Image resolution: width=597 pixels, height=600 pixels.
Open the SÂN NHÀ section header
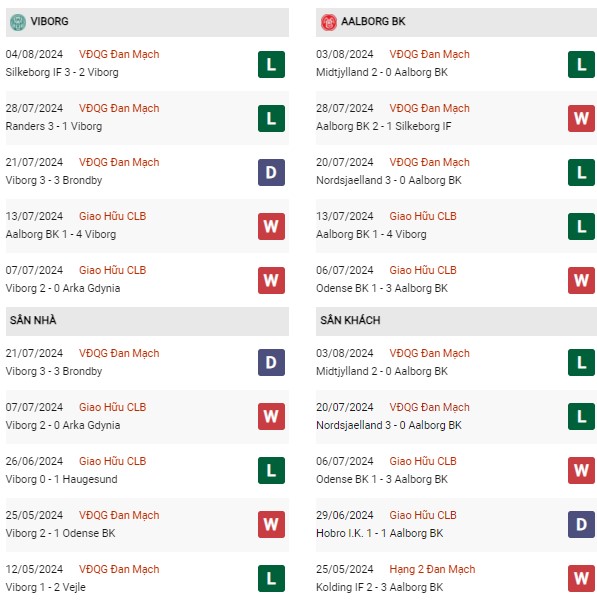[x=147, y=321]
